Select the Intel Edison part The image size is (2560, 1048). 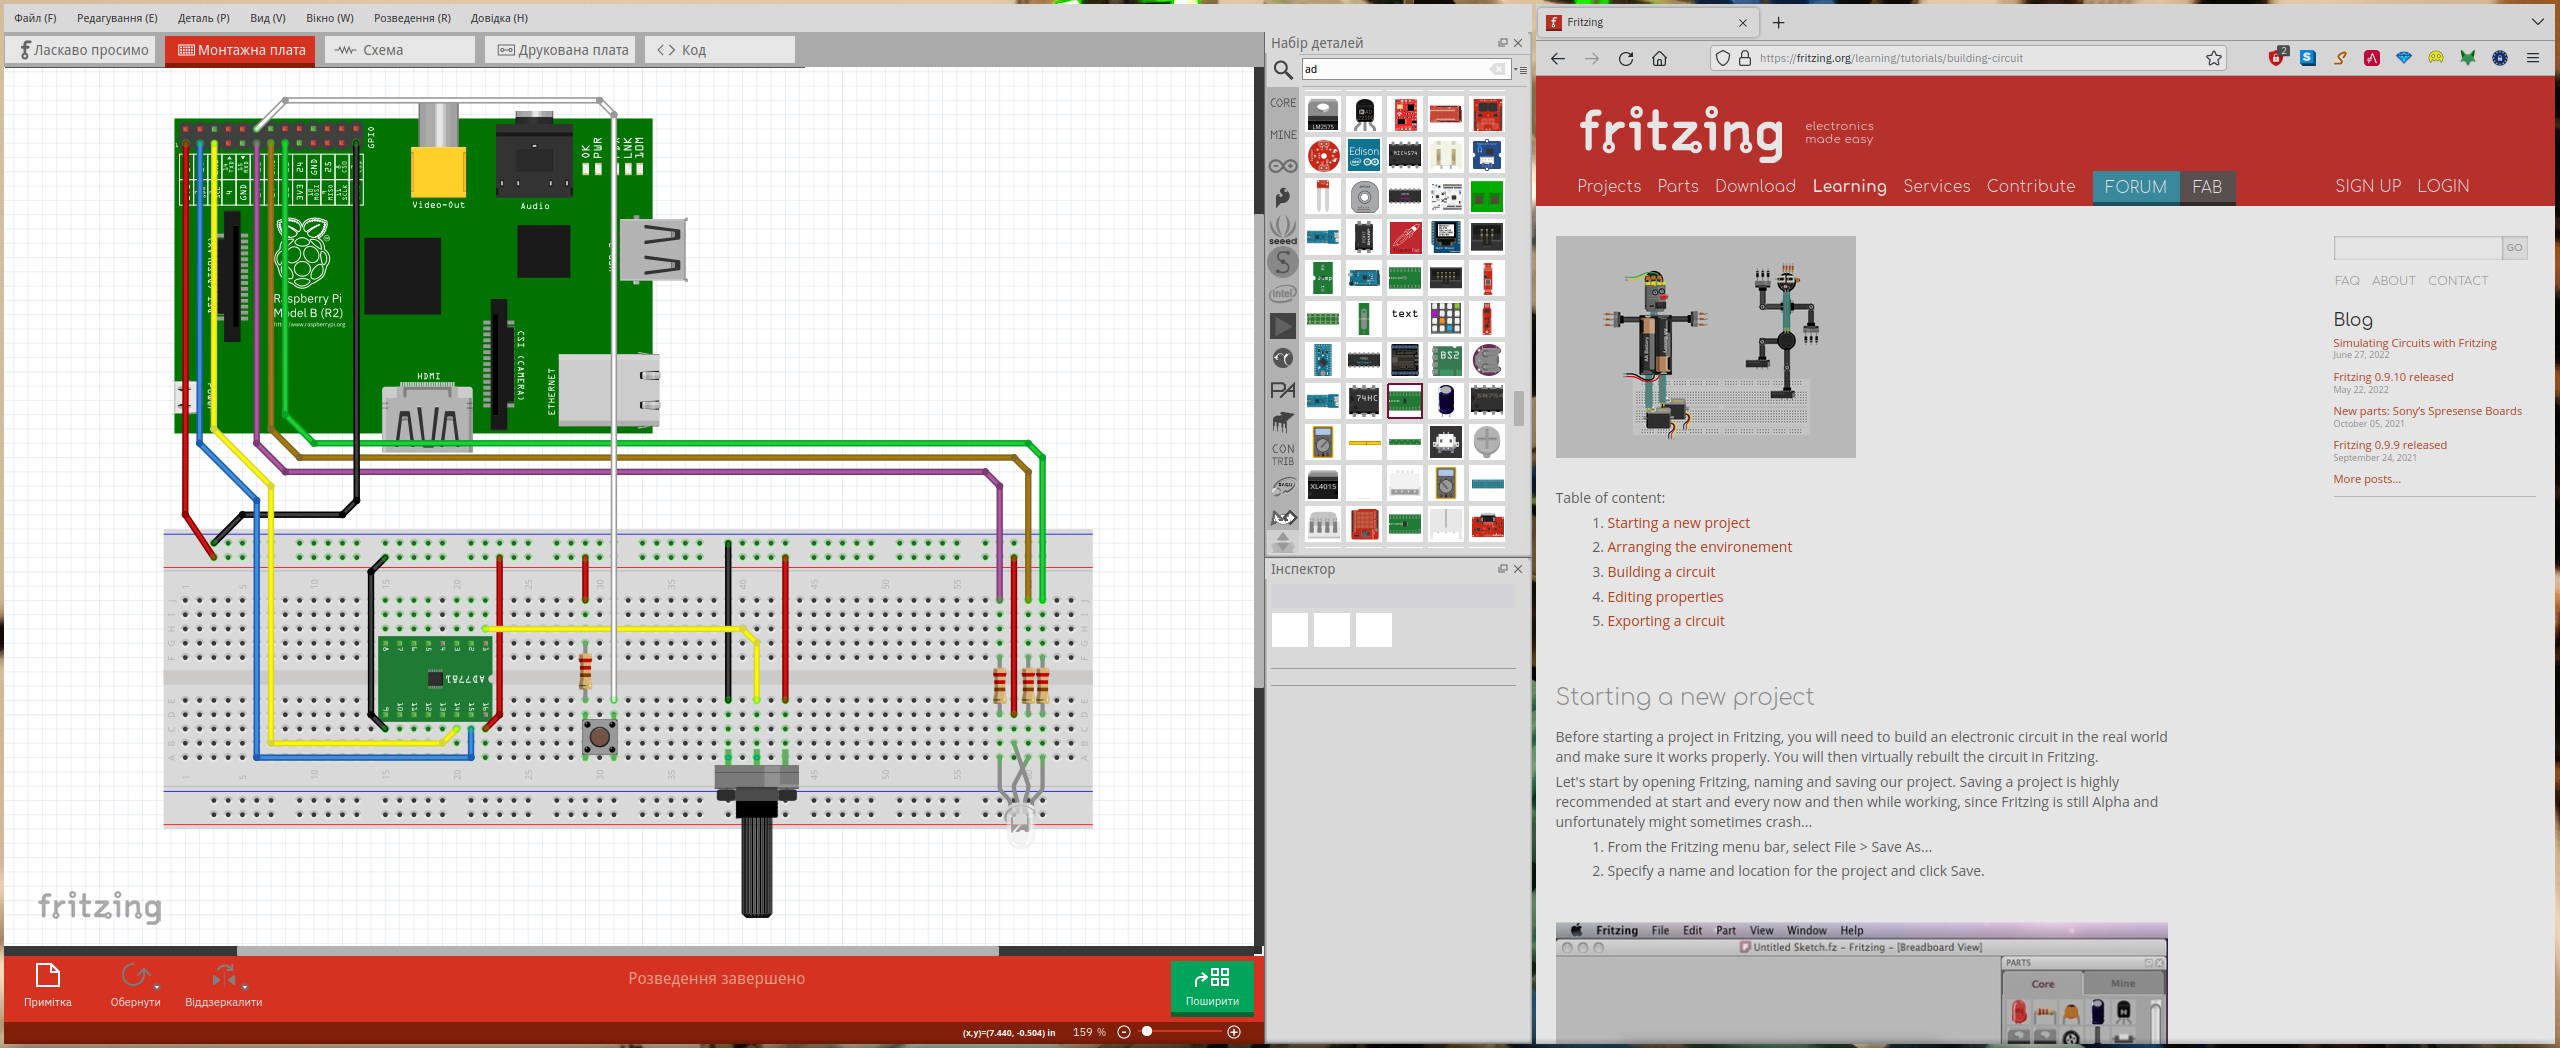click(1364, 156)
